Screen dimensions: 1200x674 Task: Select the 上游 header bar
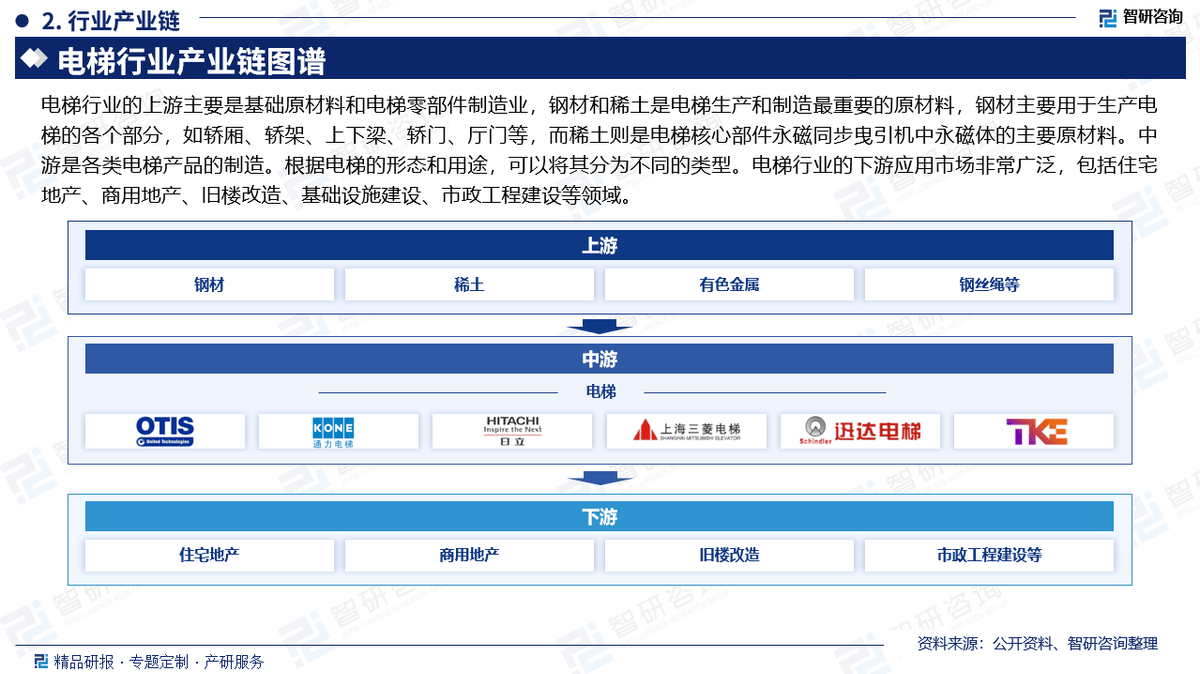[599, 245]
